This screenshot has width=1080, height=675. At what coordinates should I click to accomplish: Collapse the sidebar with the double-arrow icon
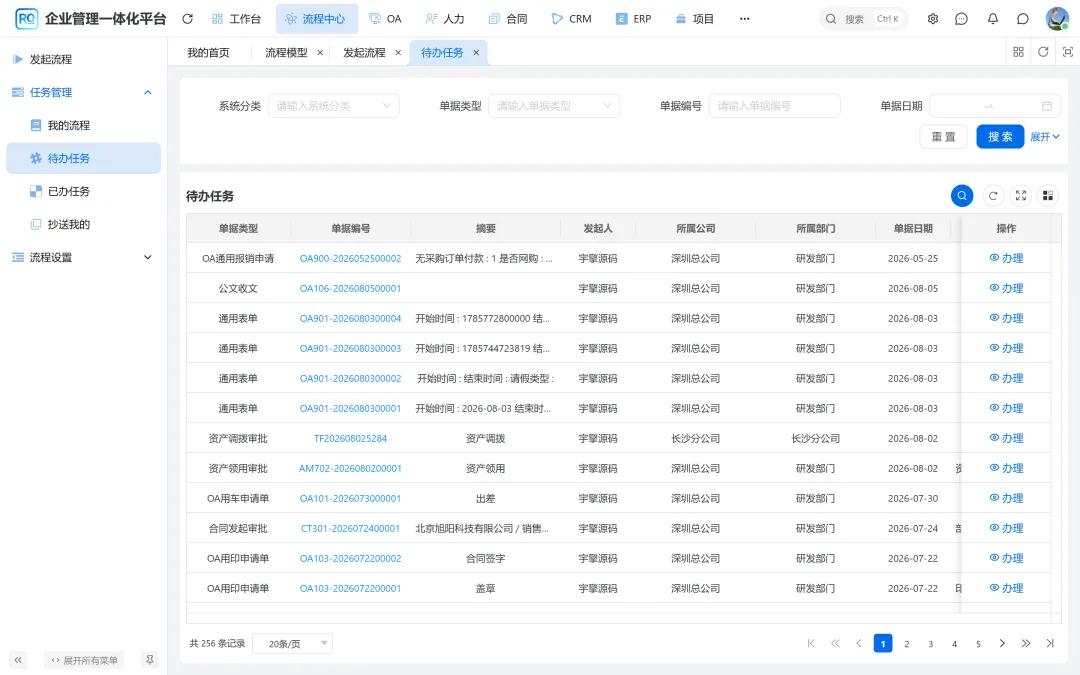tap(19, 660)
